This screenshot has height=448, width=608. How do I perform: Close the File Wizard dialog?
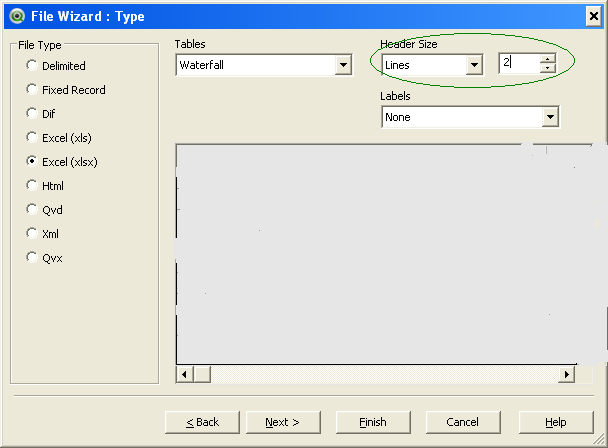click(x=594, y=16)
